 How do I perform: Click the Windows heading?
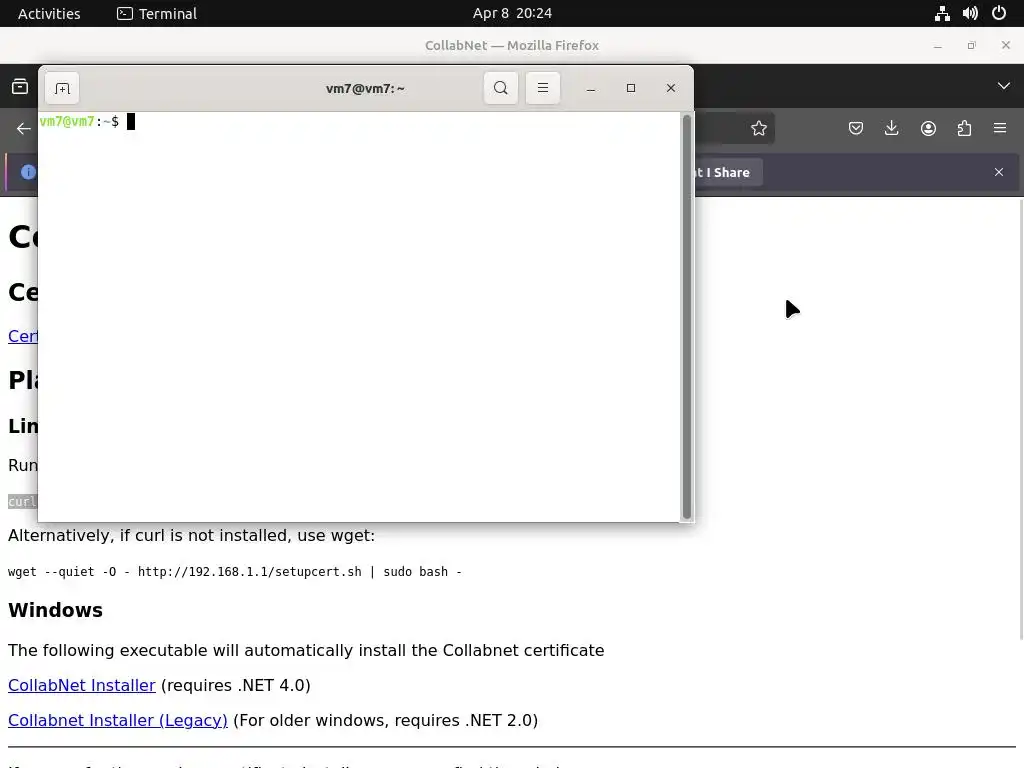pyautogui.click(x=56, y=610)
